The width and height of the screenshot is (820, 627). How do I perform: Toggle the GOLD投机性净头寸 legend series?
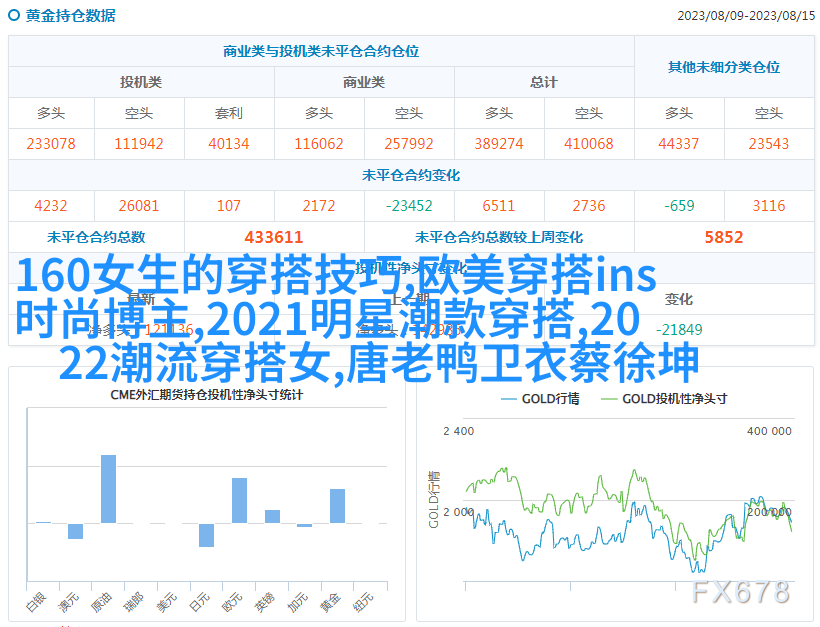coord(664,399)
